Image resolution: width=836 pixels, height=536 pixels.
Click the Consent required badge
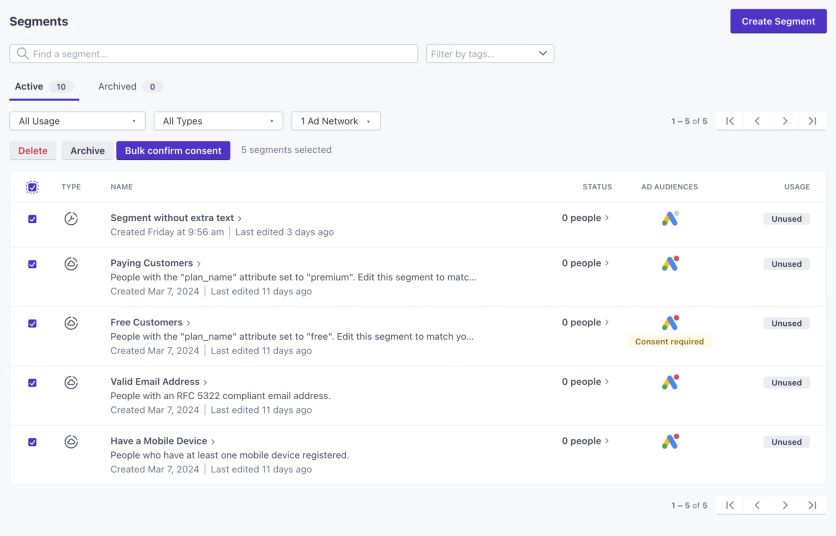point(669,341)
